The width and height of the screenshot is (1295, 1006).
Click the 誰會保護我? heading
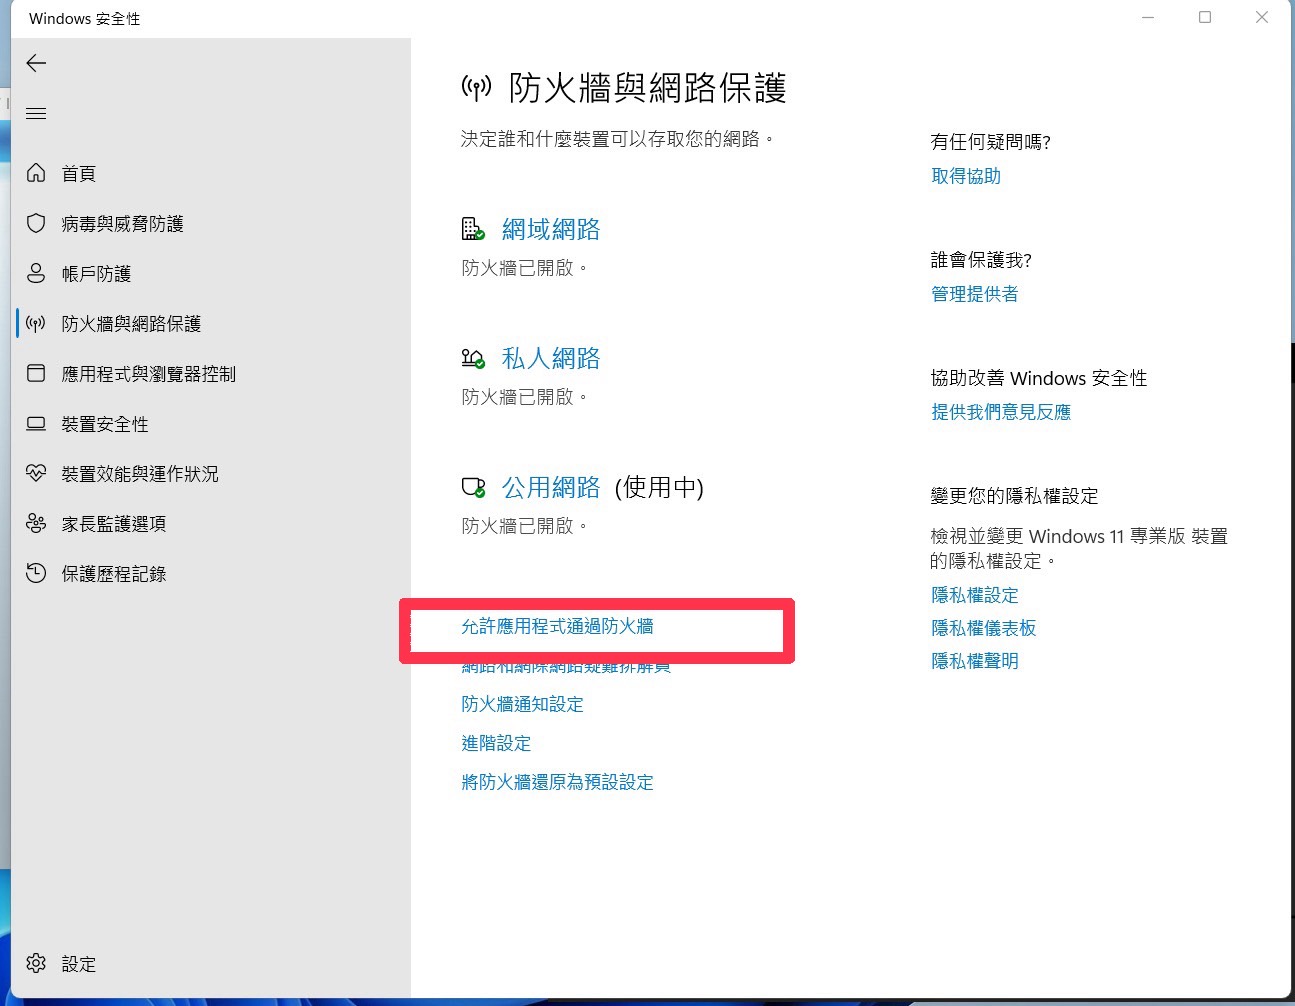(981, 260)
